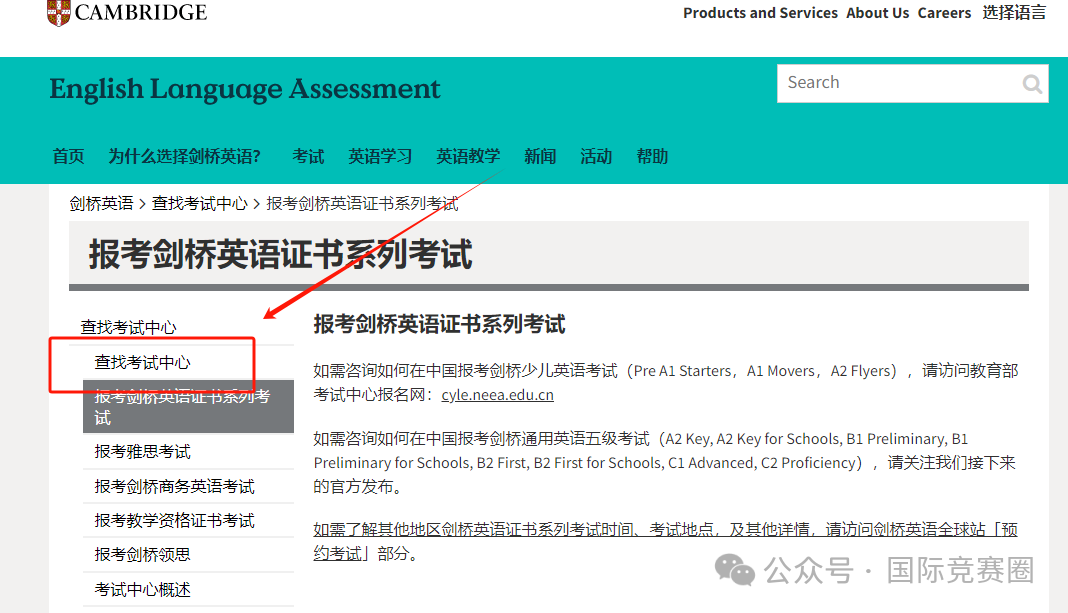Viewport: 1068px width, 613px height.
Task: Select 英语学习 in the navigation bar
Action: tap(380, 156)
